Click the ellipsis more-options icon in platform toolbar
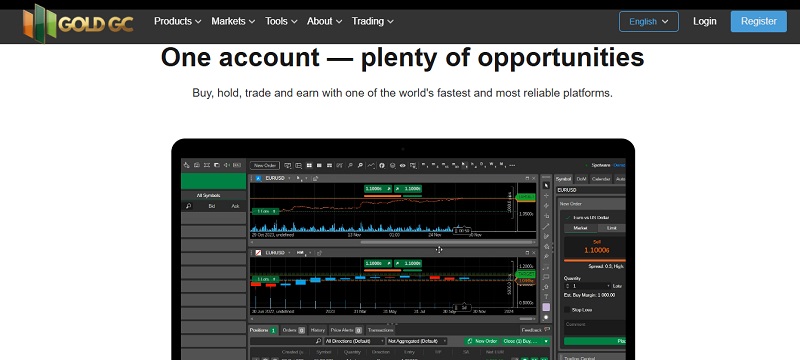 click(x=512, y=165)
